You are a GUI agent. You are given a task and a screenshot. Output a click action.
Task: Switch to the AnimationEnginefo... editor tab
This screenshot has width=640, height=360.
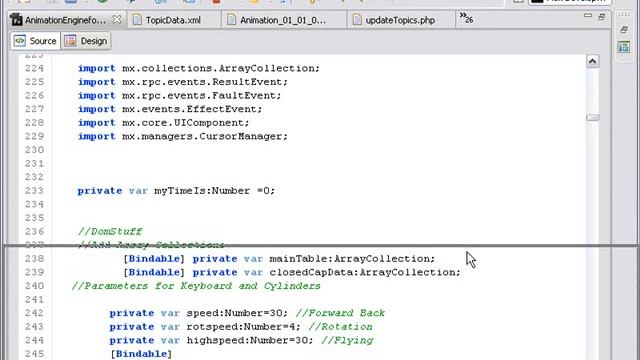click(x=65, y=20)
